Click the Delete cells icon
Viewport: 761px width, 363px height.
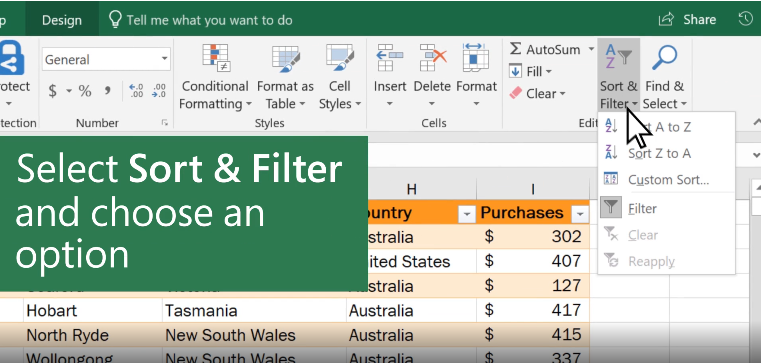432,57
